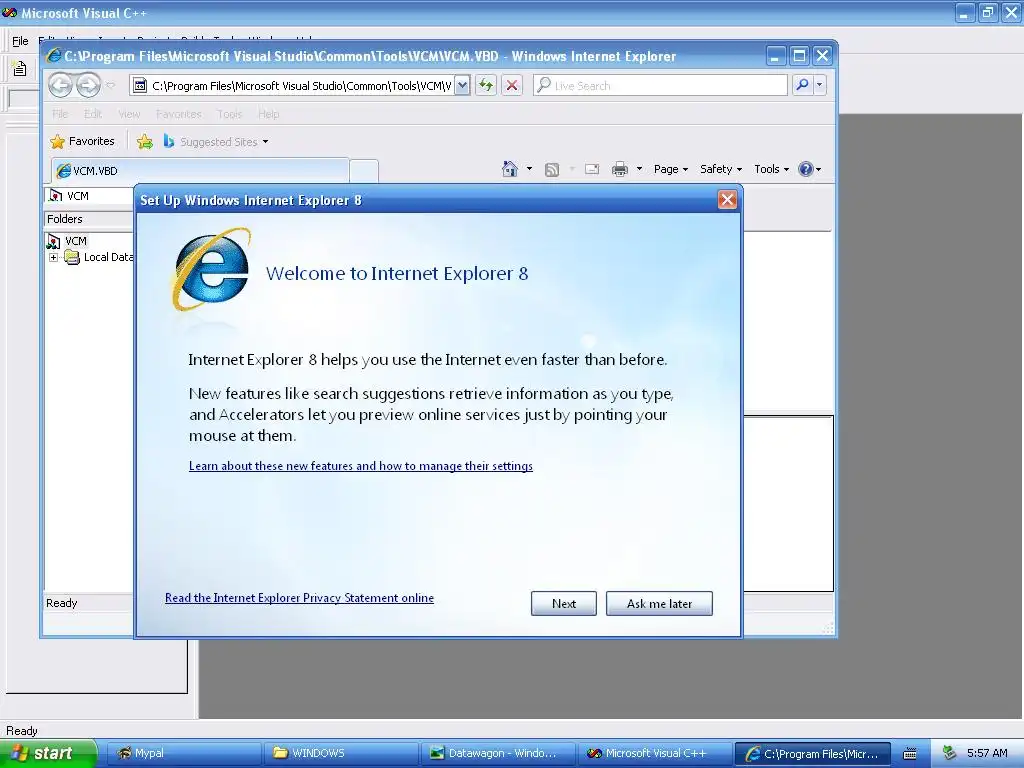Open a new blank IE tab
The image size is (1024, 768).
coord(364,171)
